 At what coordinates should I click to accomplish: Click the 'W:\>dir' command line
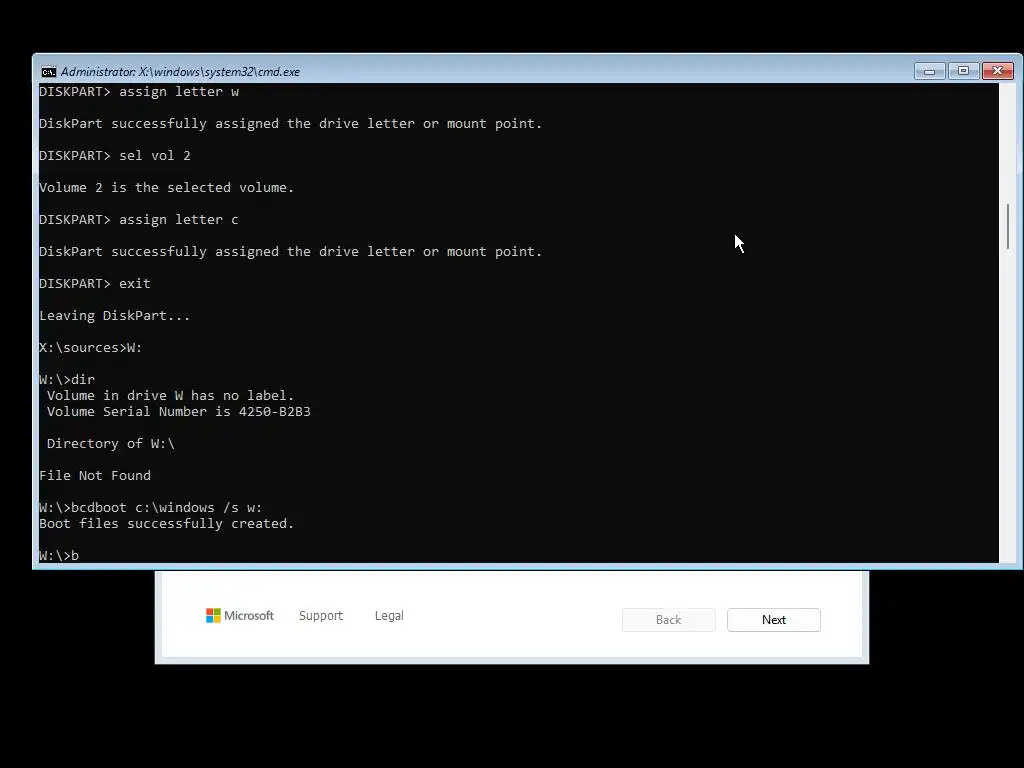67,379
